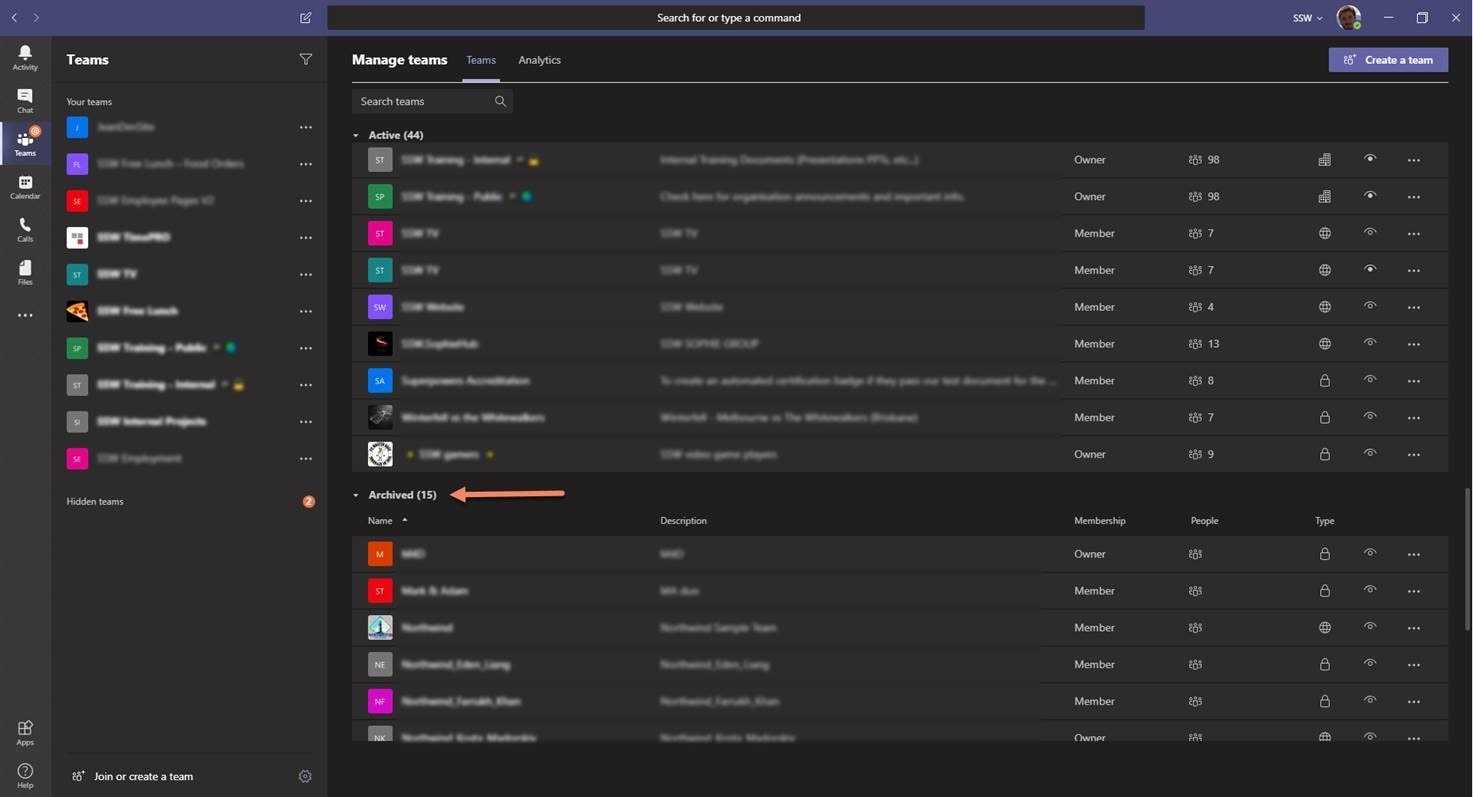Click the filter icon beside Teams header
Viewport: 1473px width, 797px height.
click(306, 59)
